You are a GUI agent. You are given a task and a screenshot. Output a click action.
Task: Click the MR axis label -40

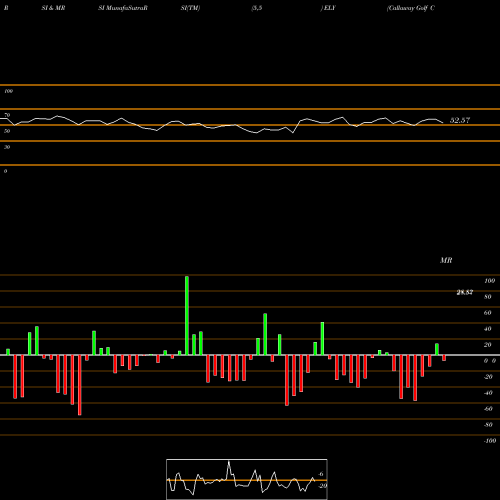[x=488, y=393]
